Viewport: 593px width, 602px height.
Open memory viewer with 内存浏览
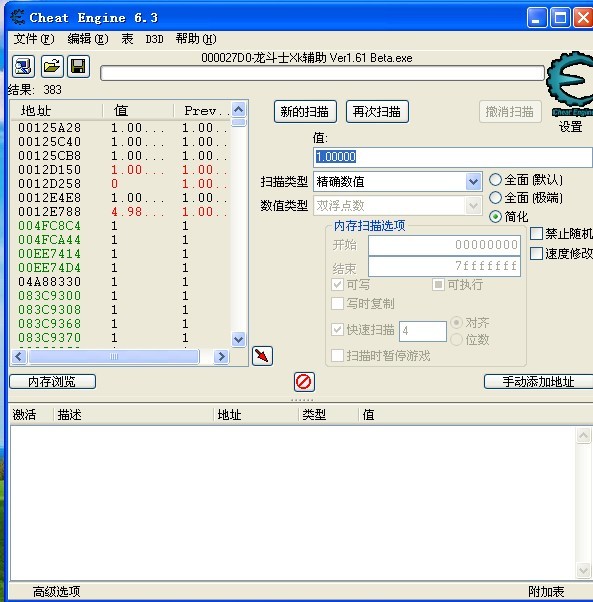(x=53, y=382)
